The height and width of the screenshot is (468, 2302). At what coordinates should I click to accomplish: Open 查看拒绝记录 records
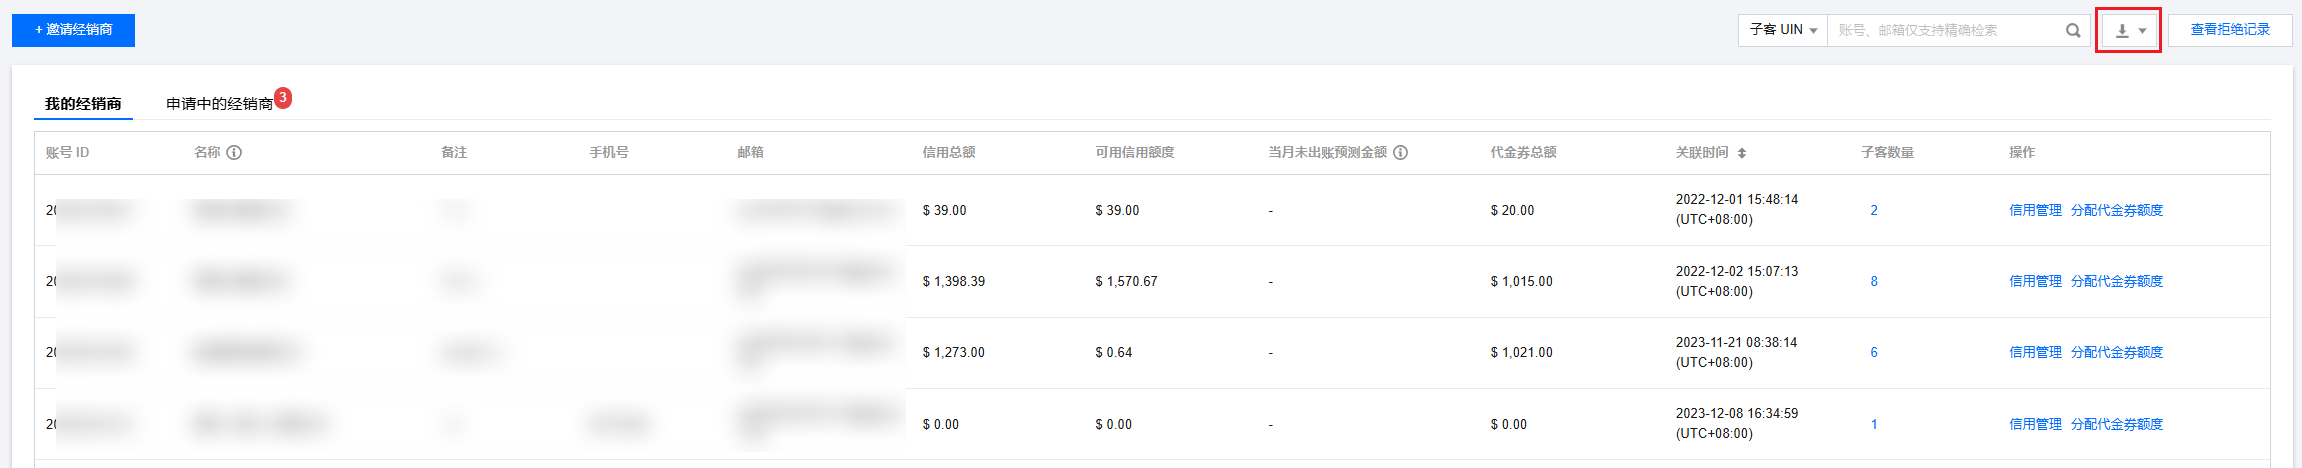[x=2230, y=30]
